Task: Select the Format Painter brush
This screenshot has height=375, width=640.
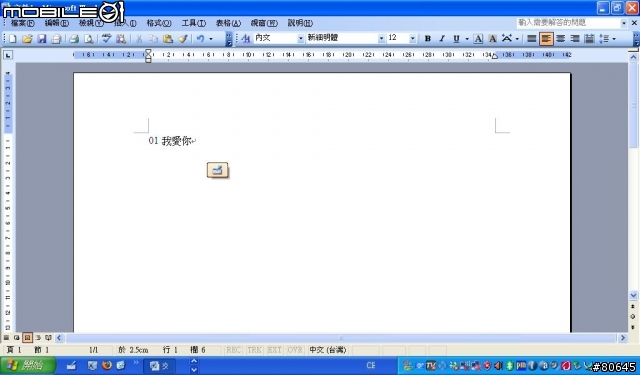Action: (183, 39)
